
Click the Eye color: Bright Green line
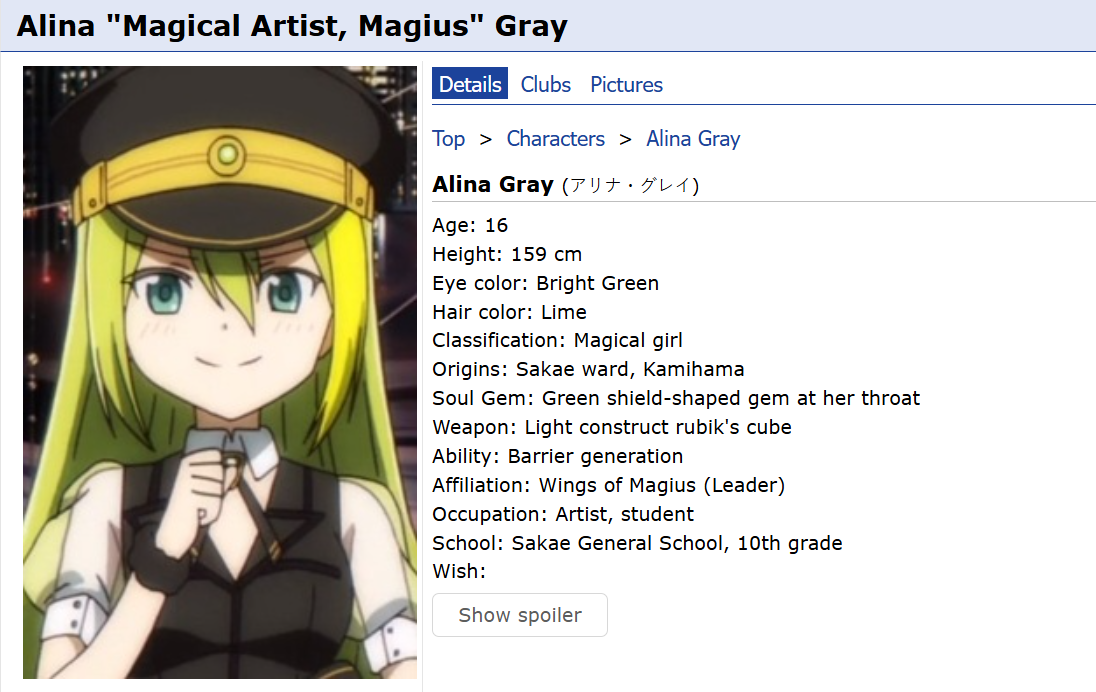click(x=545, y=283)
